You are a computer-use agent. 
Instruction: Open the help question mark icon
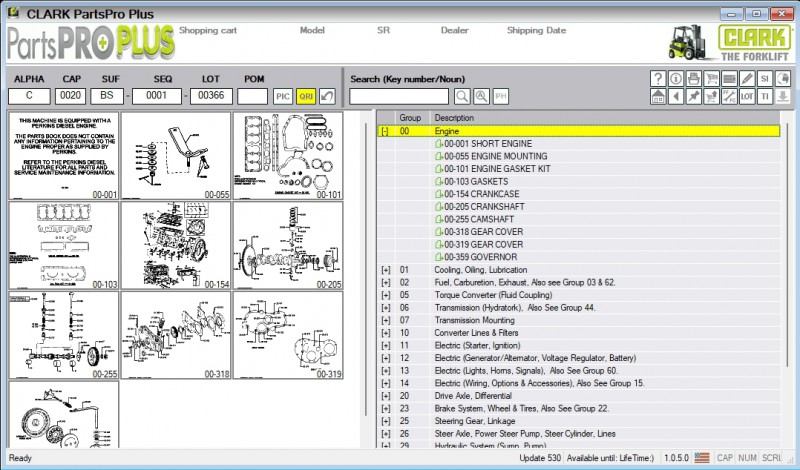tap(658, 78)
